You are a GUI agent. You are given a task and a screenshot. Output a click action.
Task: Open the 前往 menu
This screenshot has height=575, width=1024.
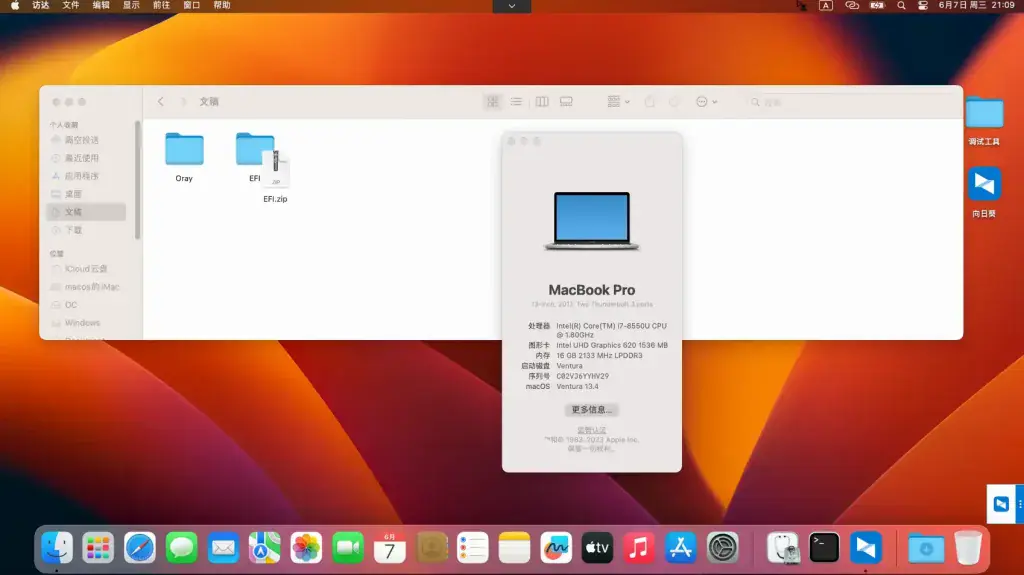click(161, 5)
